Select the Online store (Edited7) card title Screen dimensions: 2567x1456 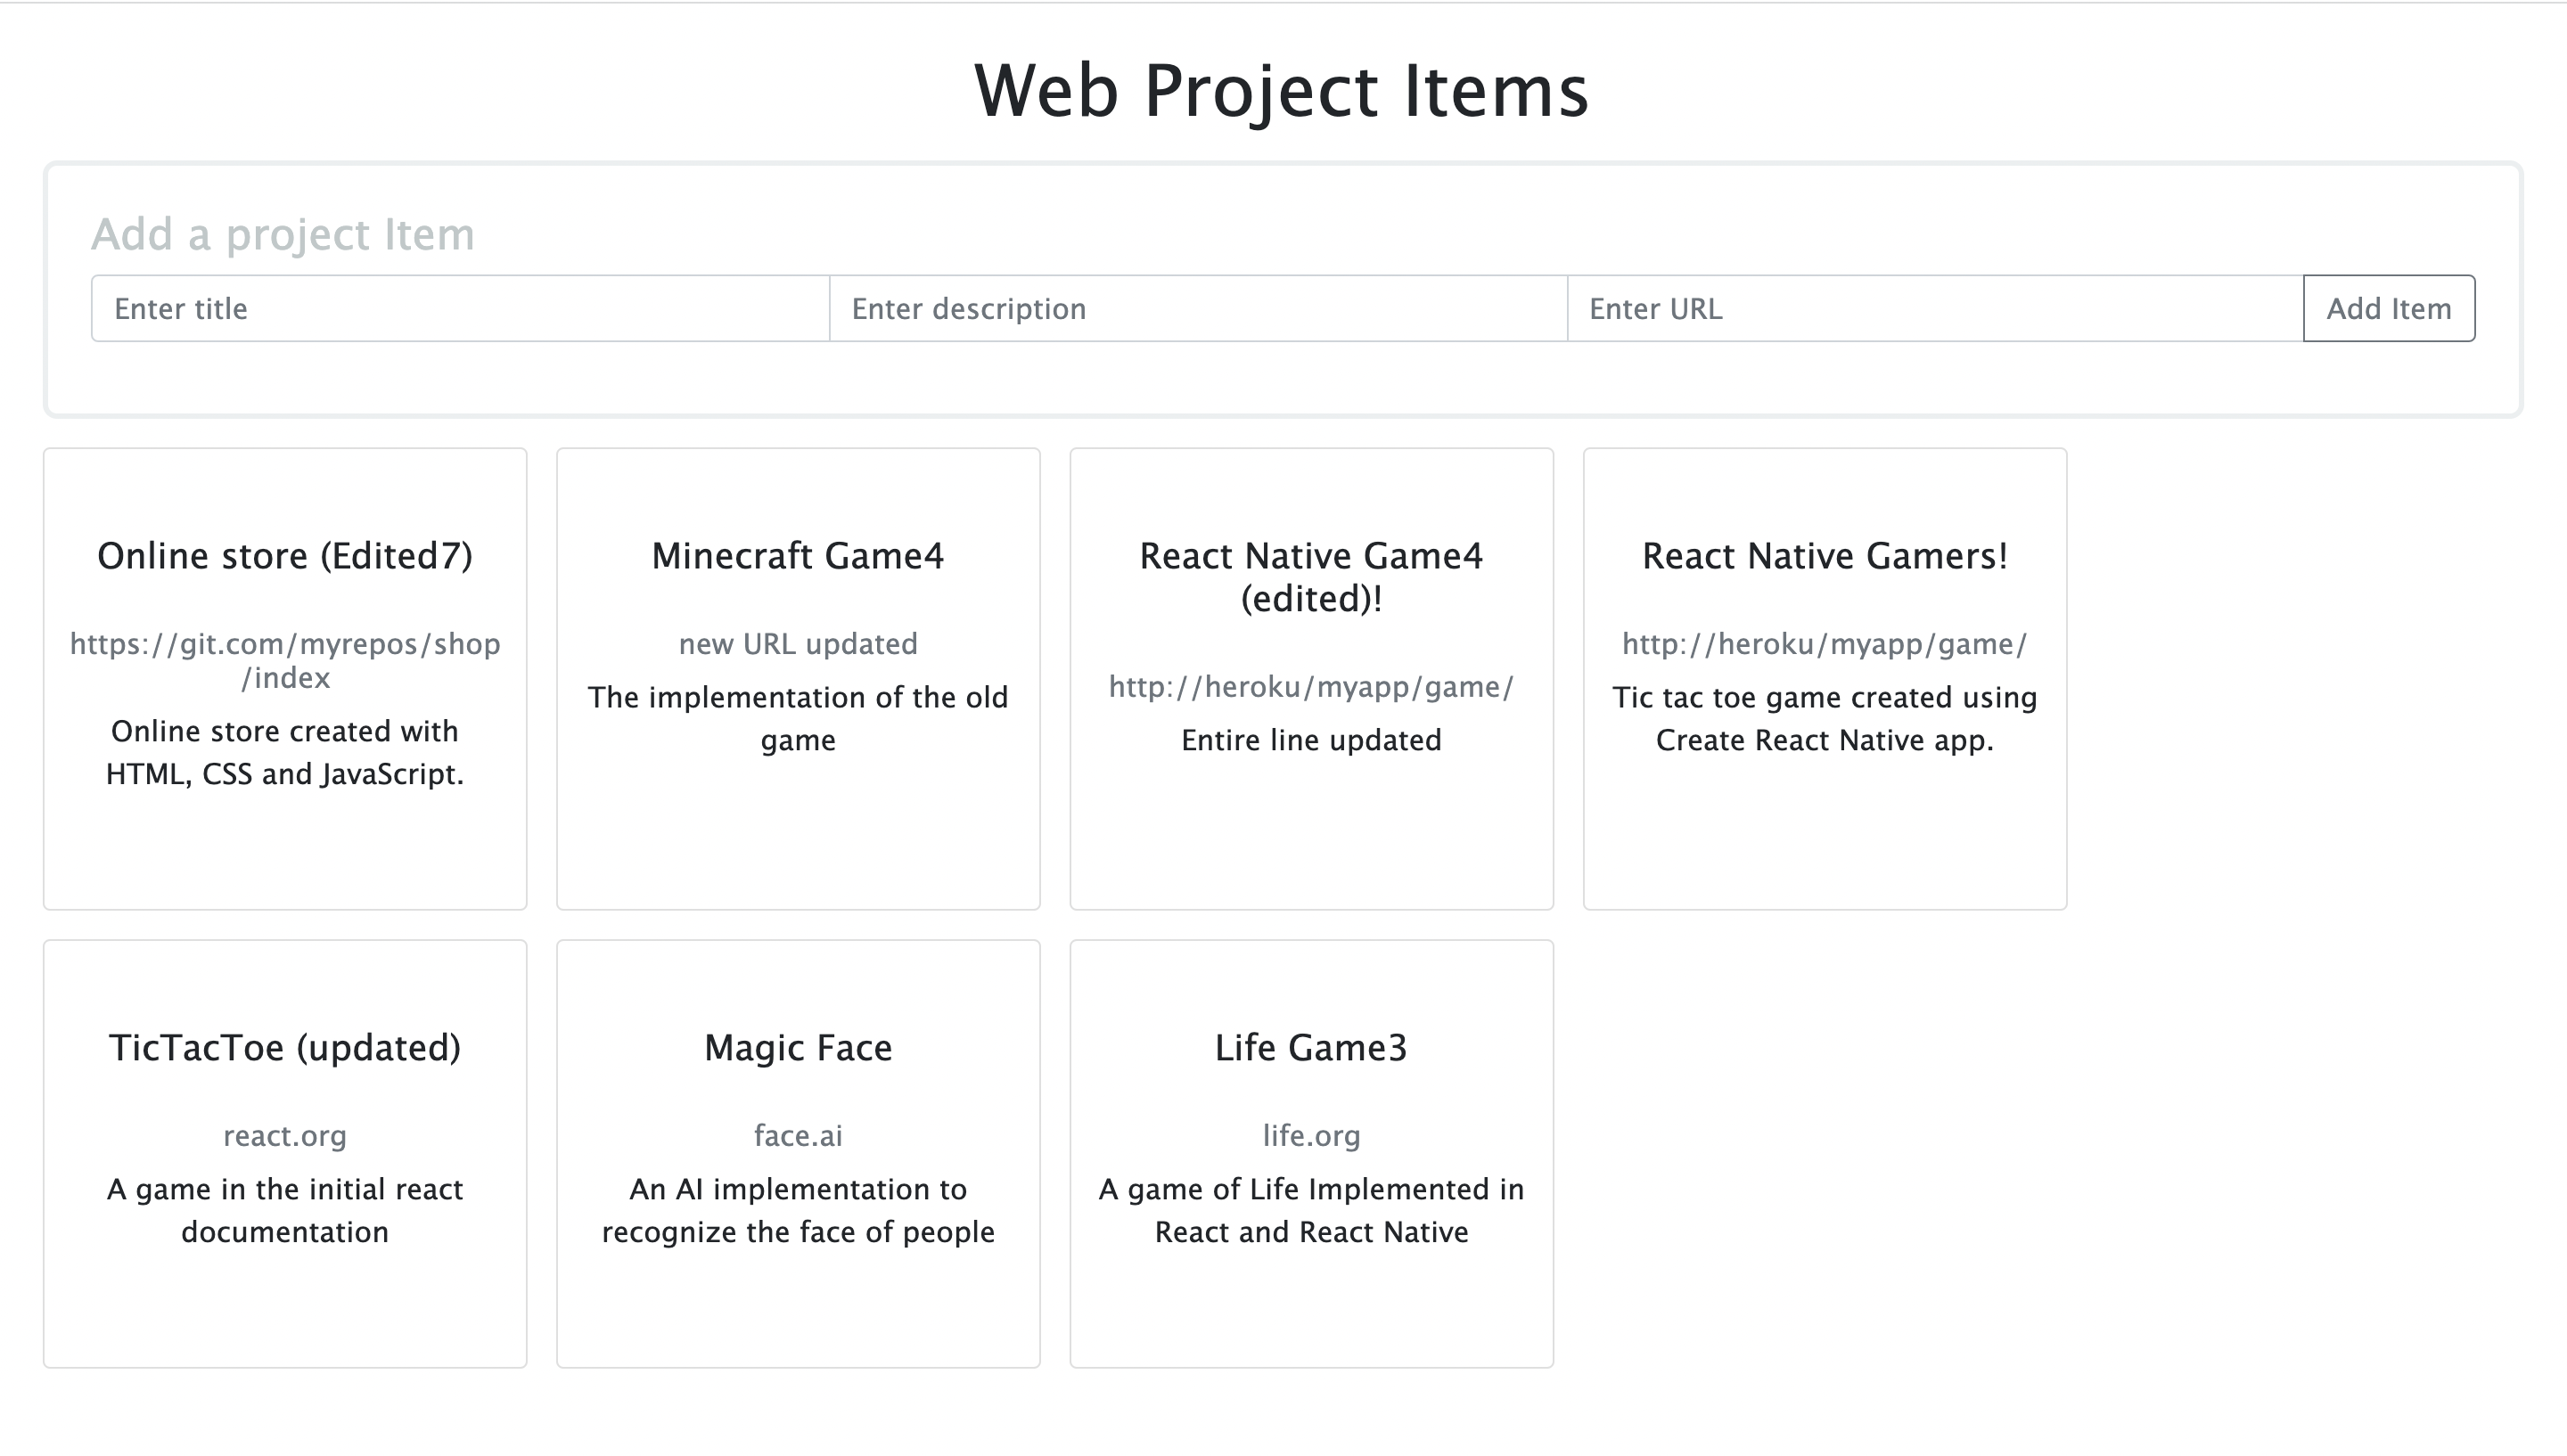point(285,556)
